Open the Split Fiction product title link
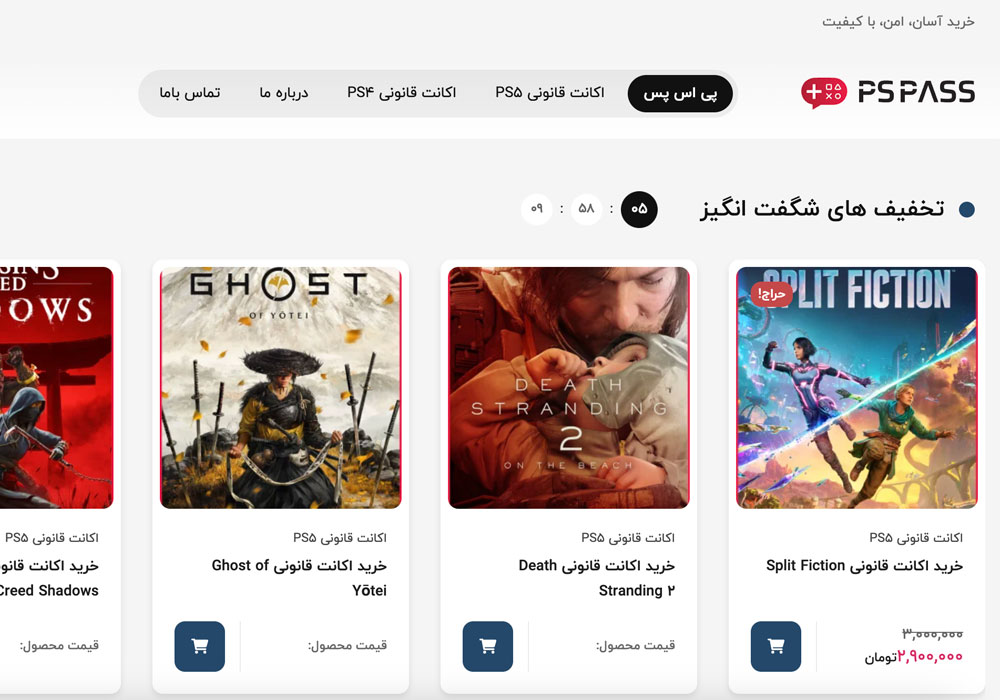The image size is (1000, 700). click(x=864, y=565)
